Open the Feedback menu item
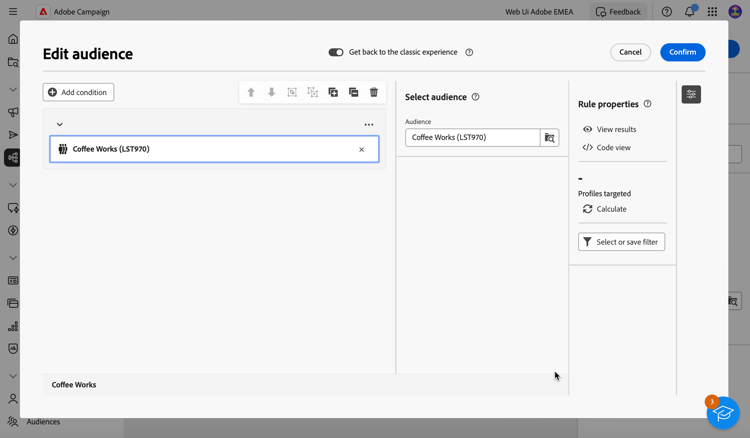Viewport: 750px width, 438px height. (618, 12)
